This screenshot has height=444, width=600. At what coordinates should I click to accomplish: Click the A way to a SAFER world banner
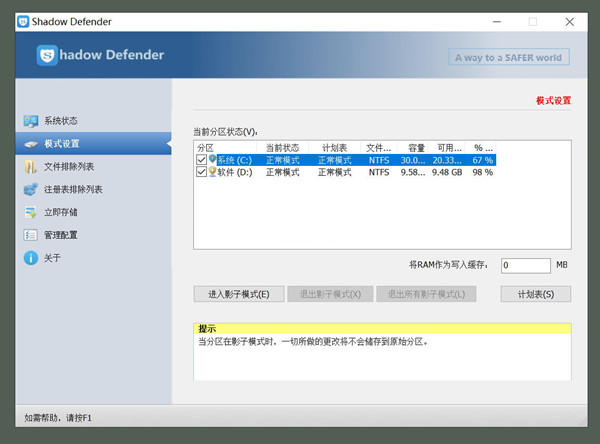[x=509, y=57]
